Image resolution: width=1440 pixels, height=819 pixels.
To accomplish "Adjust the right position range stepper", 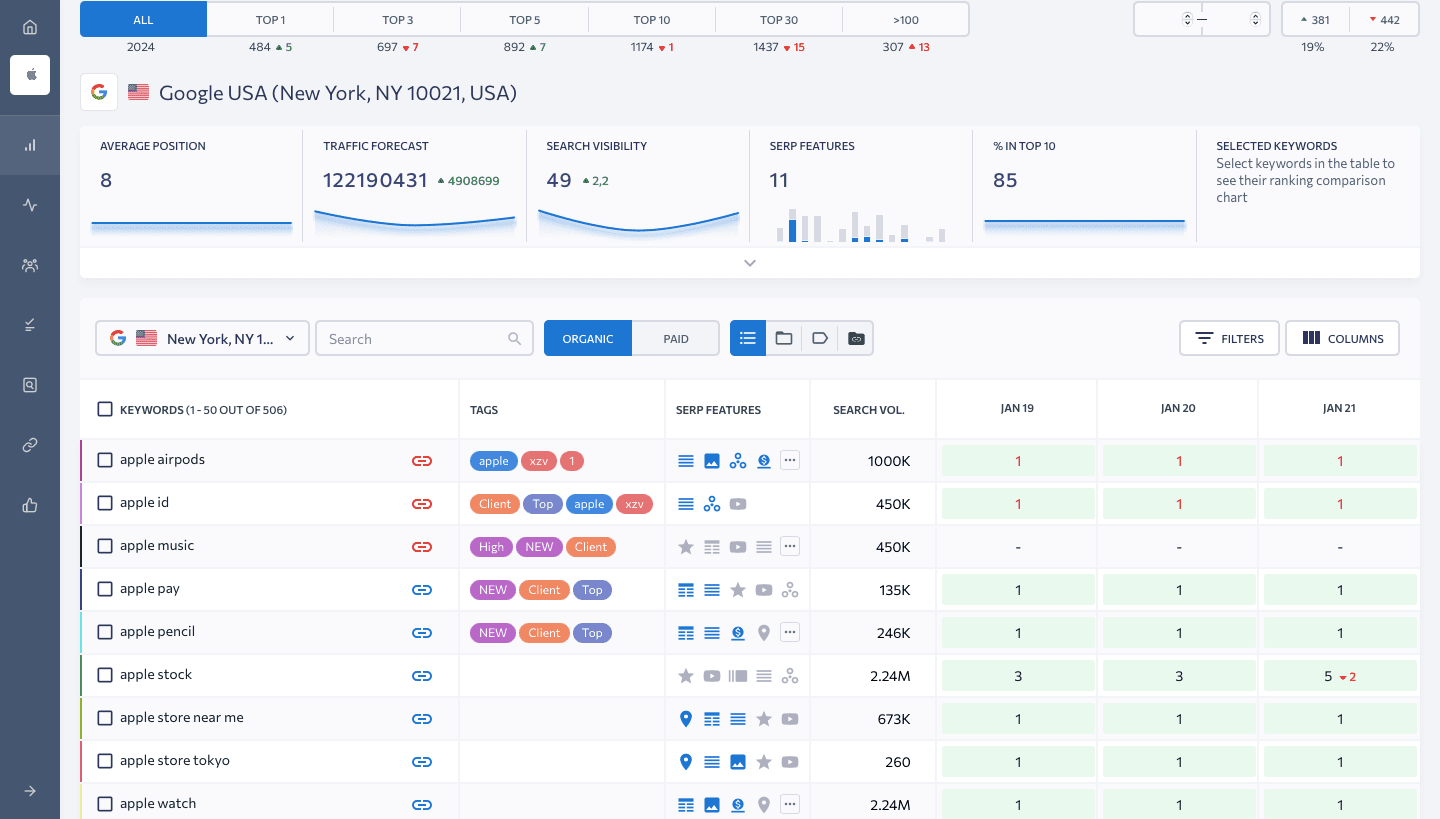I will 1255,19.
